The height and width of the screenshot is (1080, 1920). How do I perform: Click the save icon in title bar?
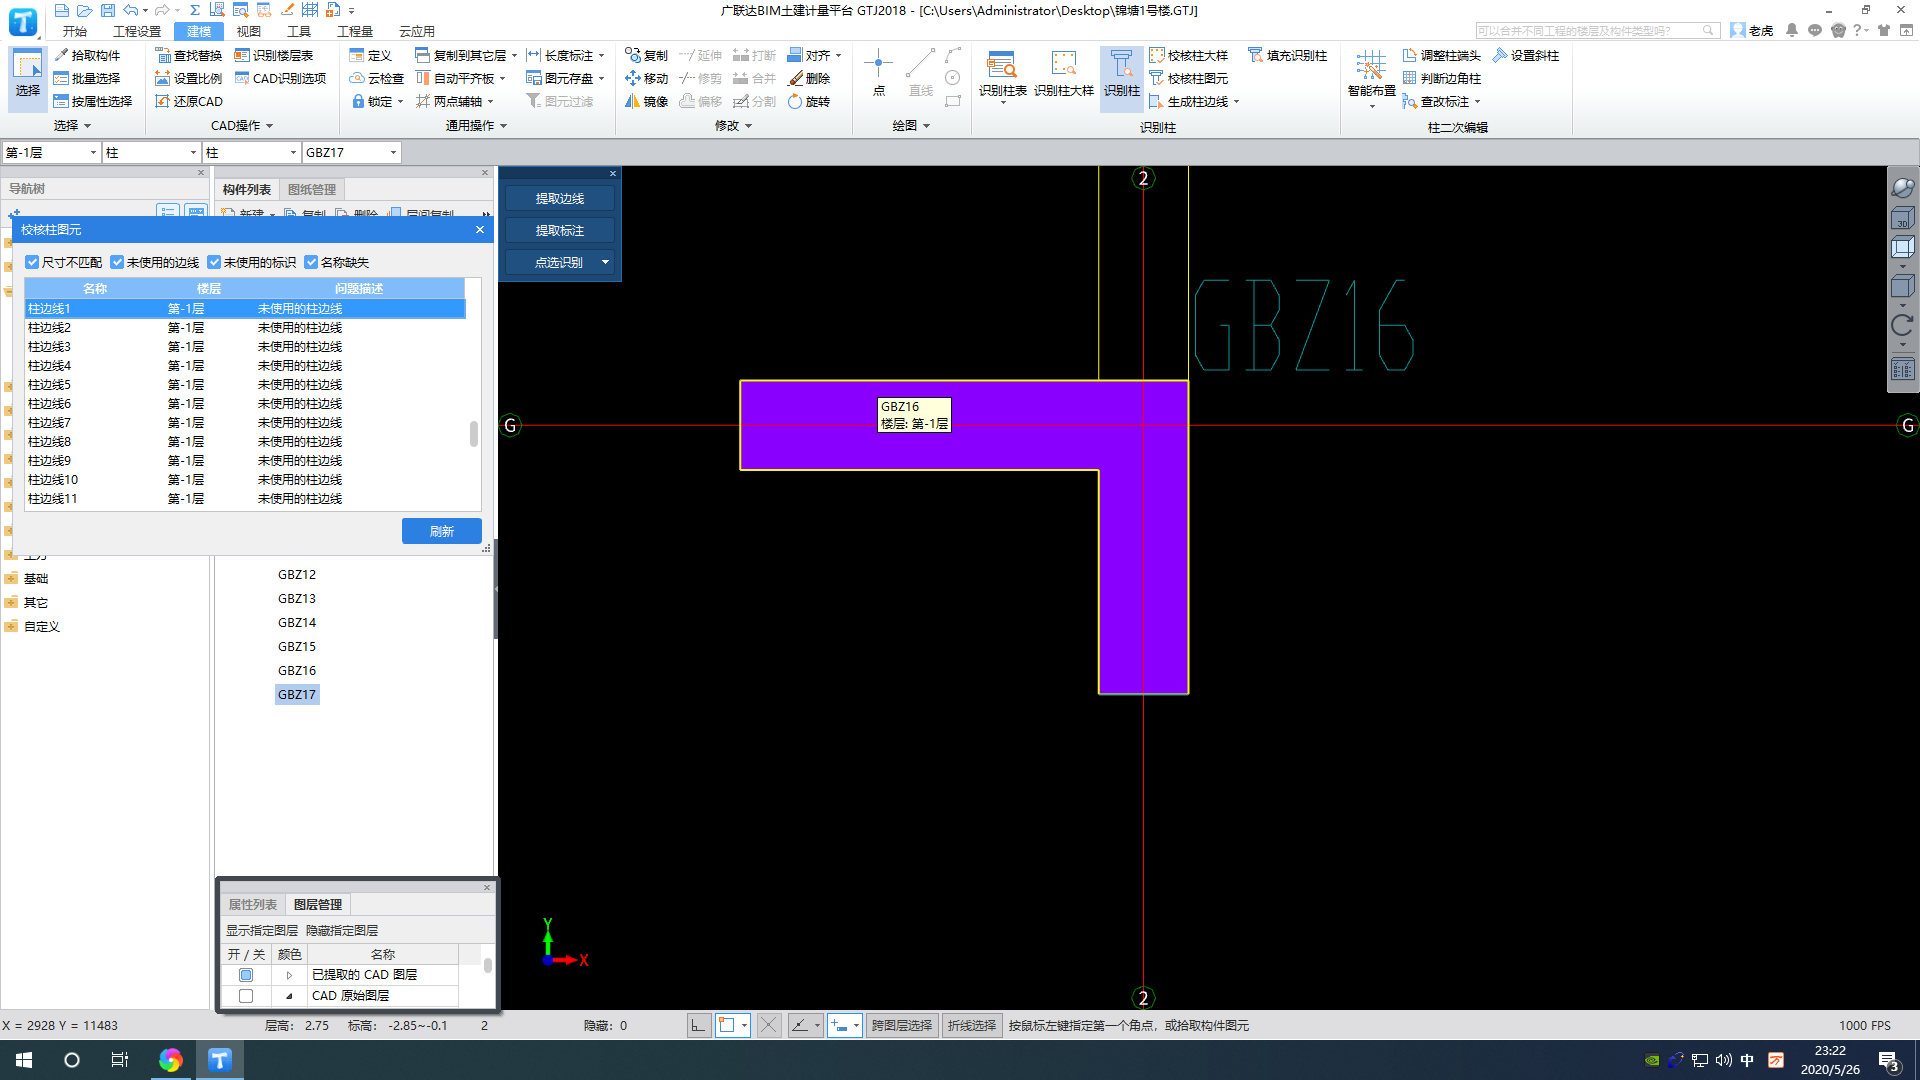coord(108,10)
